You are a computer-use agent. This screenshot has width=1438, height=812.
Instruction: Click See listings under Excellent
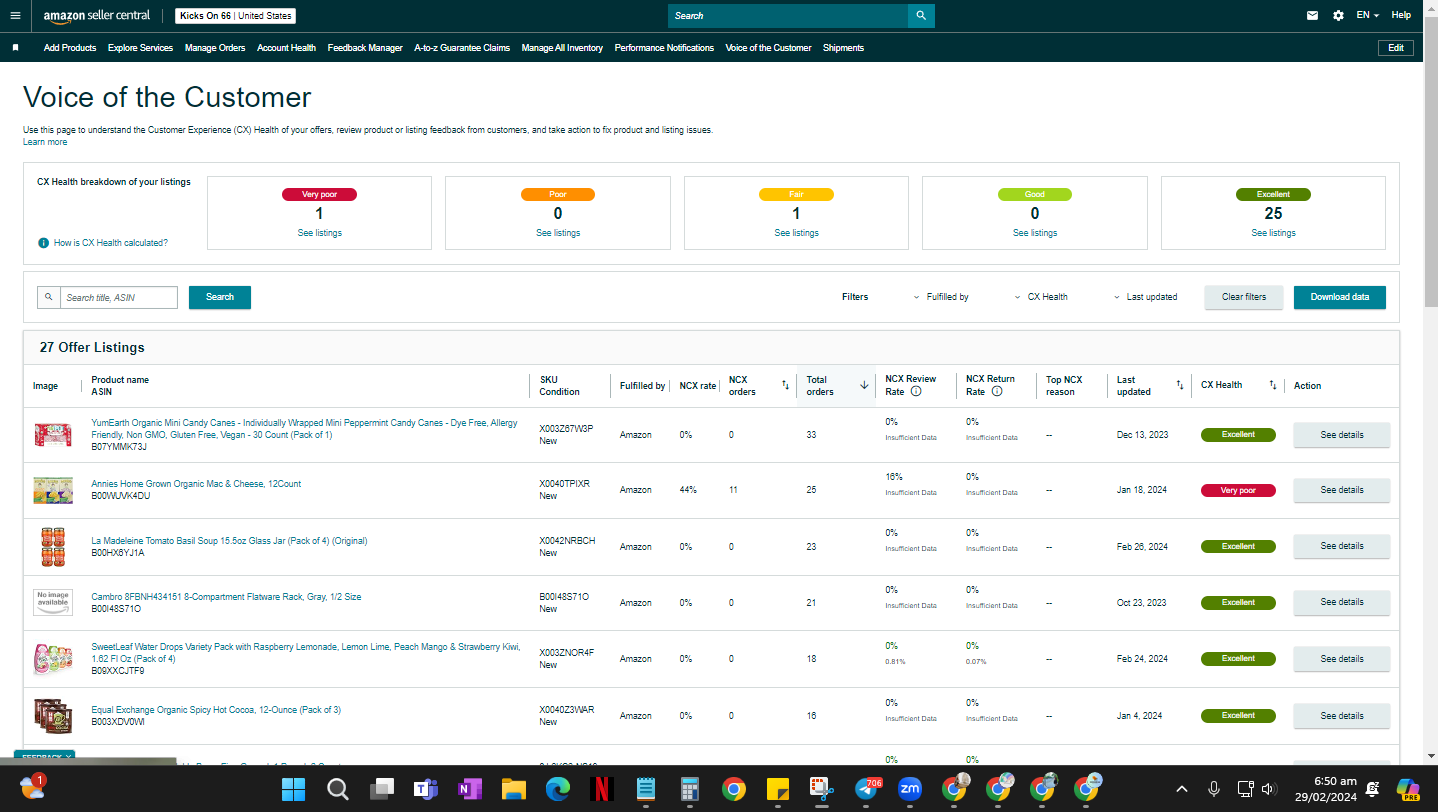[x=1273, y=233]
